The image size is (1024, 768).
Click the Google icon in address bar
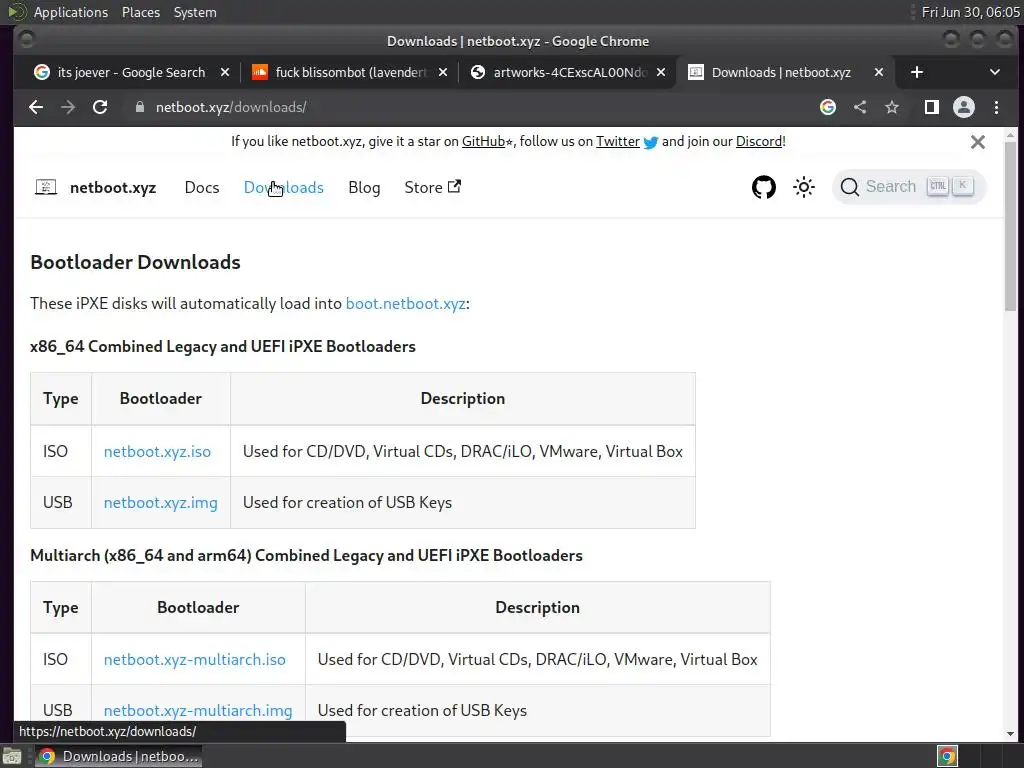tap(827, 107)
